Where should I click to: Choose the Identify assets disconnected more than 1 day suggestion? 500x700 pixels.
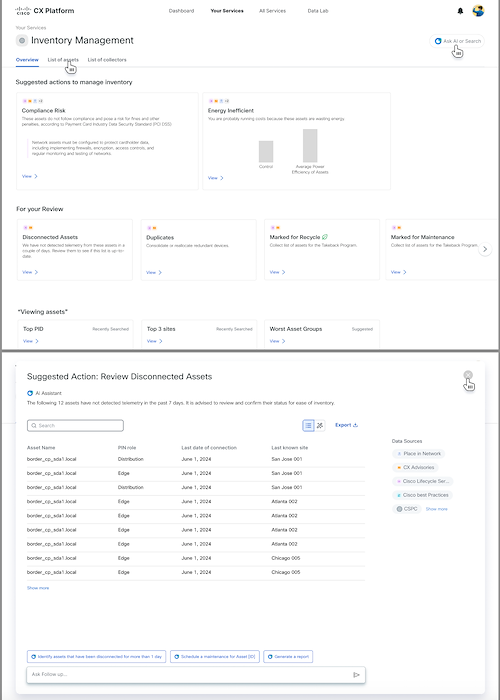[96, 657]
